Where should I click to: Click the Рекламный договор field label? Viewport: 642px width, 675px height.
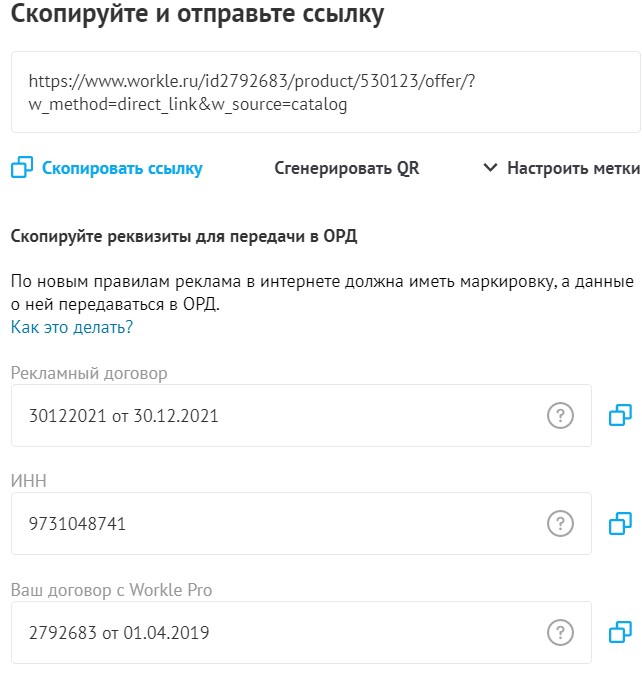(x=89, y=373)
